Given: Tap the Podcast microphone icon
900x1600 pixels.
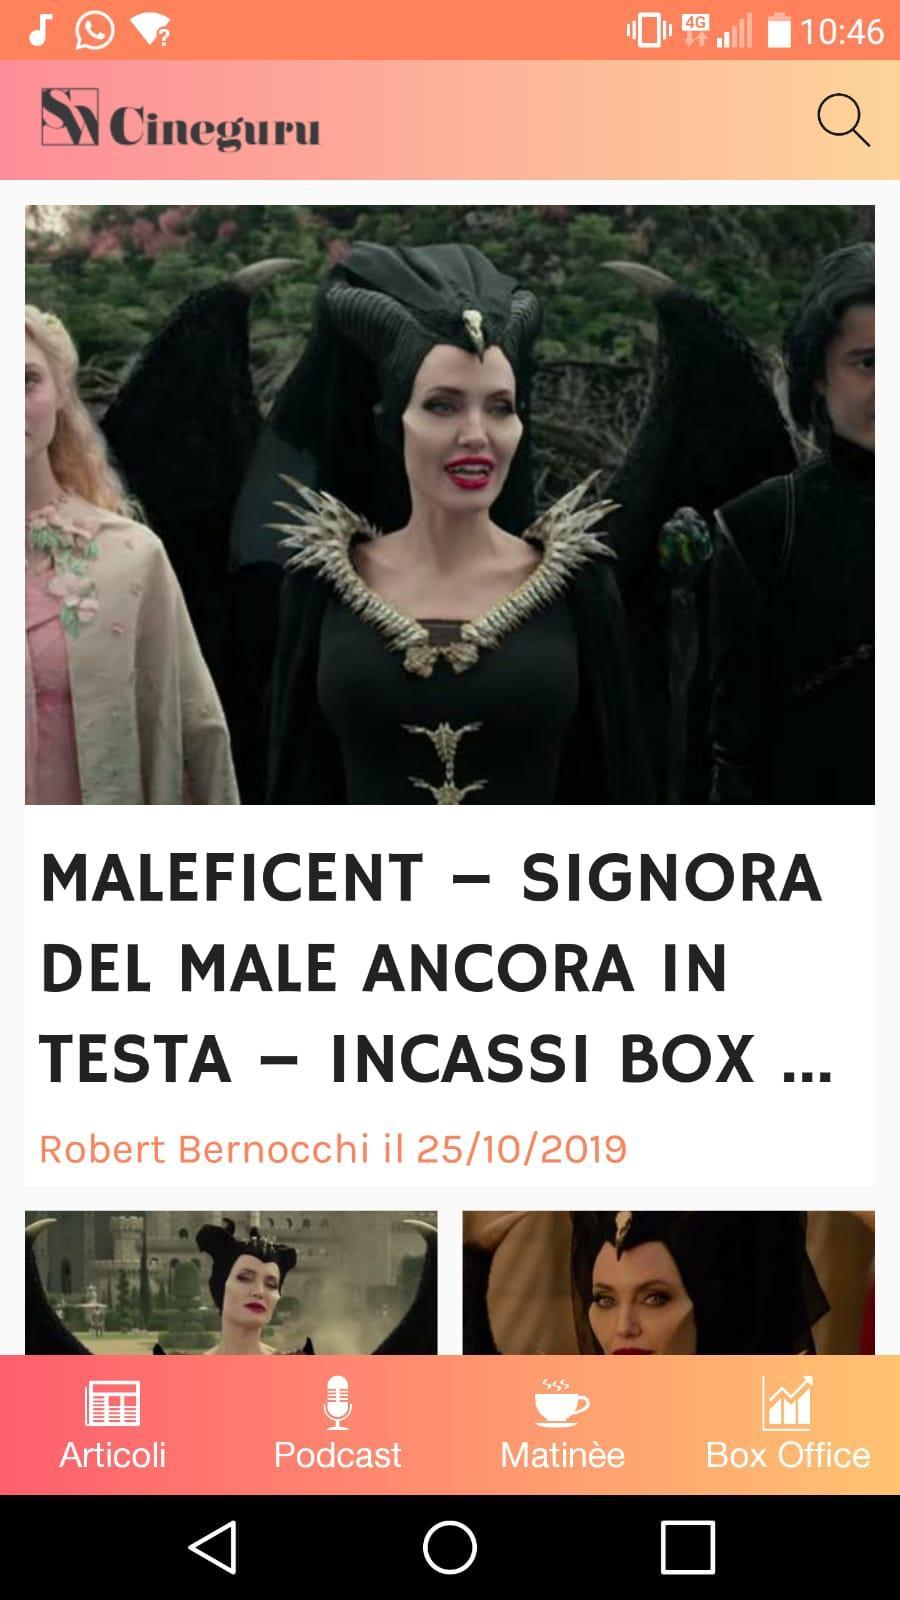Looking at the screenshot, I should 337,1402.
